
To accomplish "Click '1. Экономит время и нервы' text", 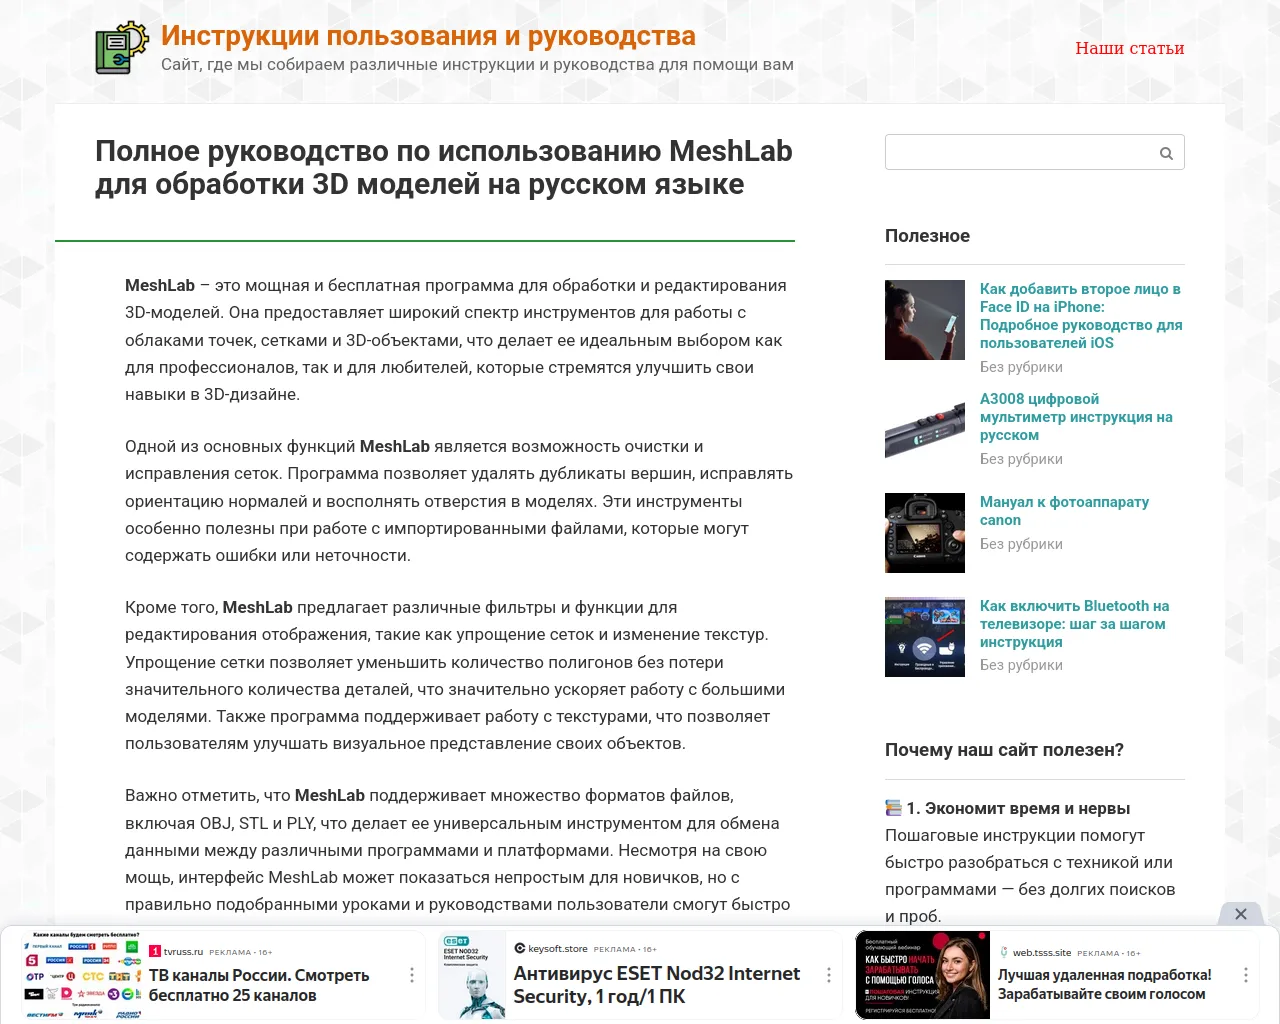I will click(1018, 808).
